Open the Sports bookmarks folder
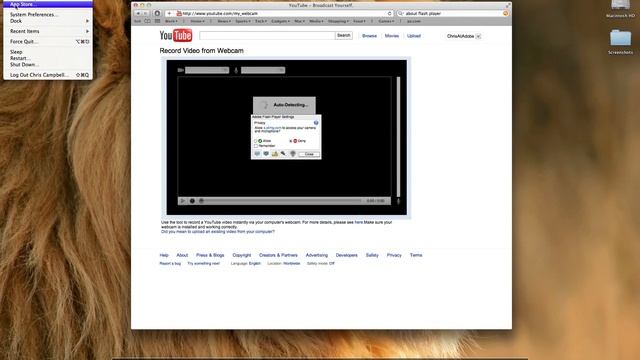 pos(243,21)
